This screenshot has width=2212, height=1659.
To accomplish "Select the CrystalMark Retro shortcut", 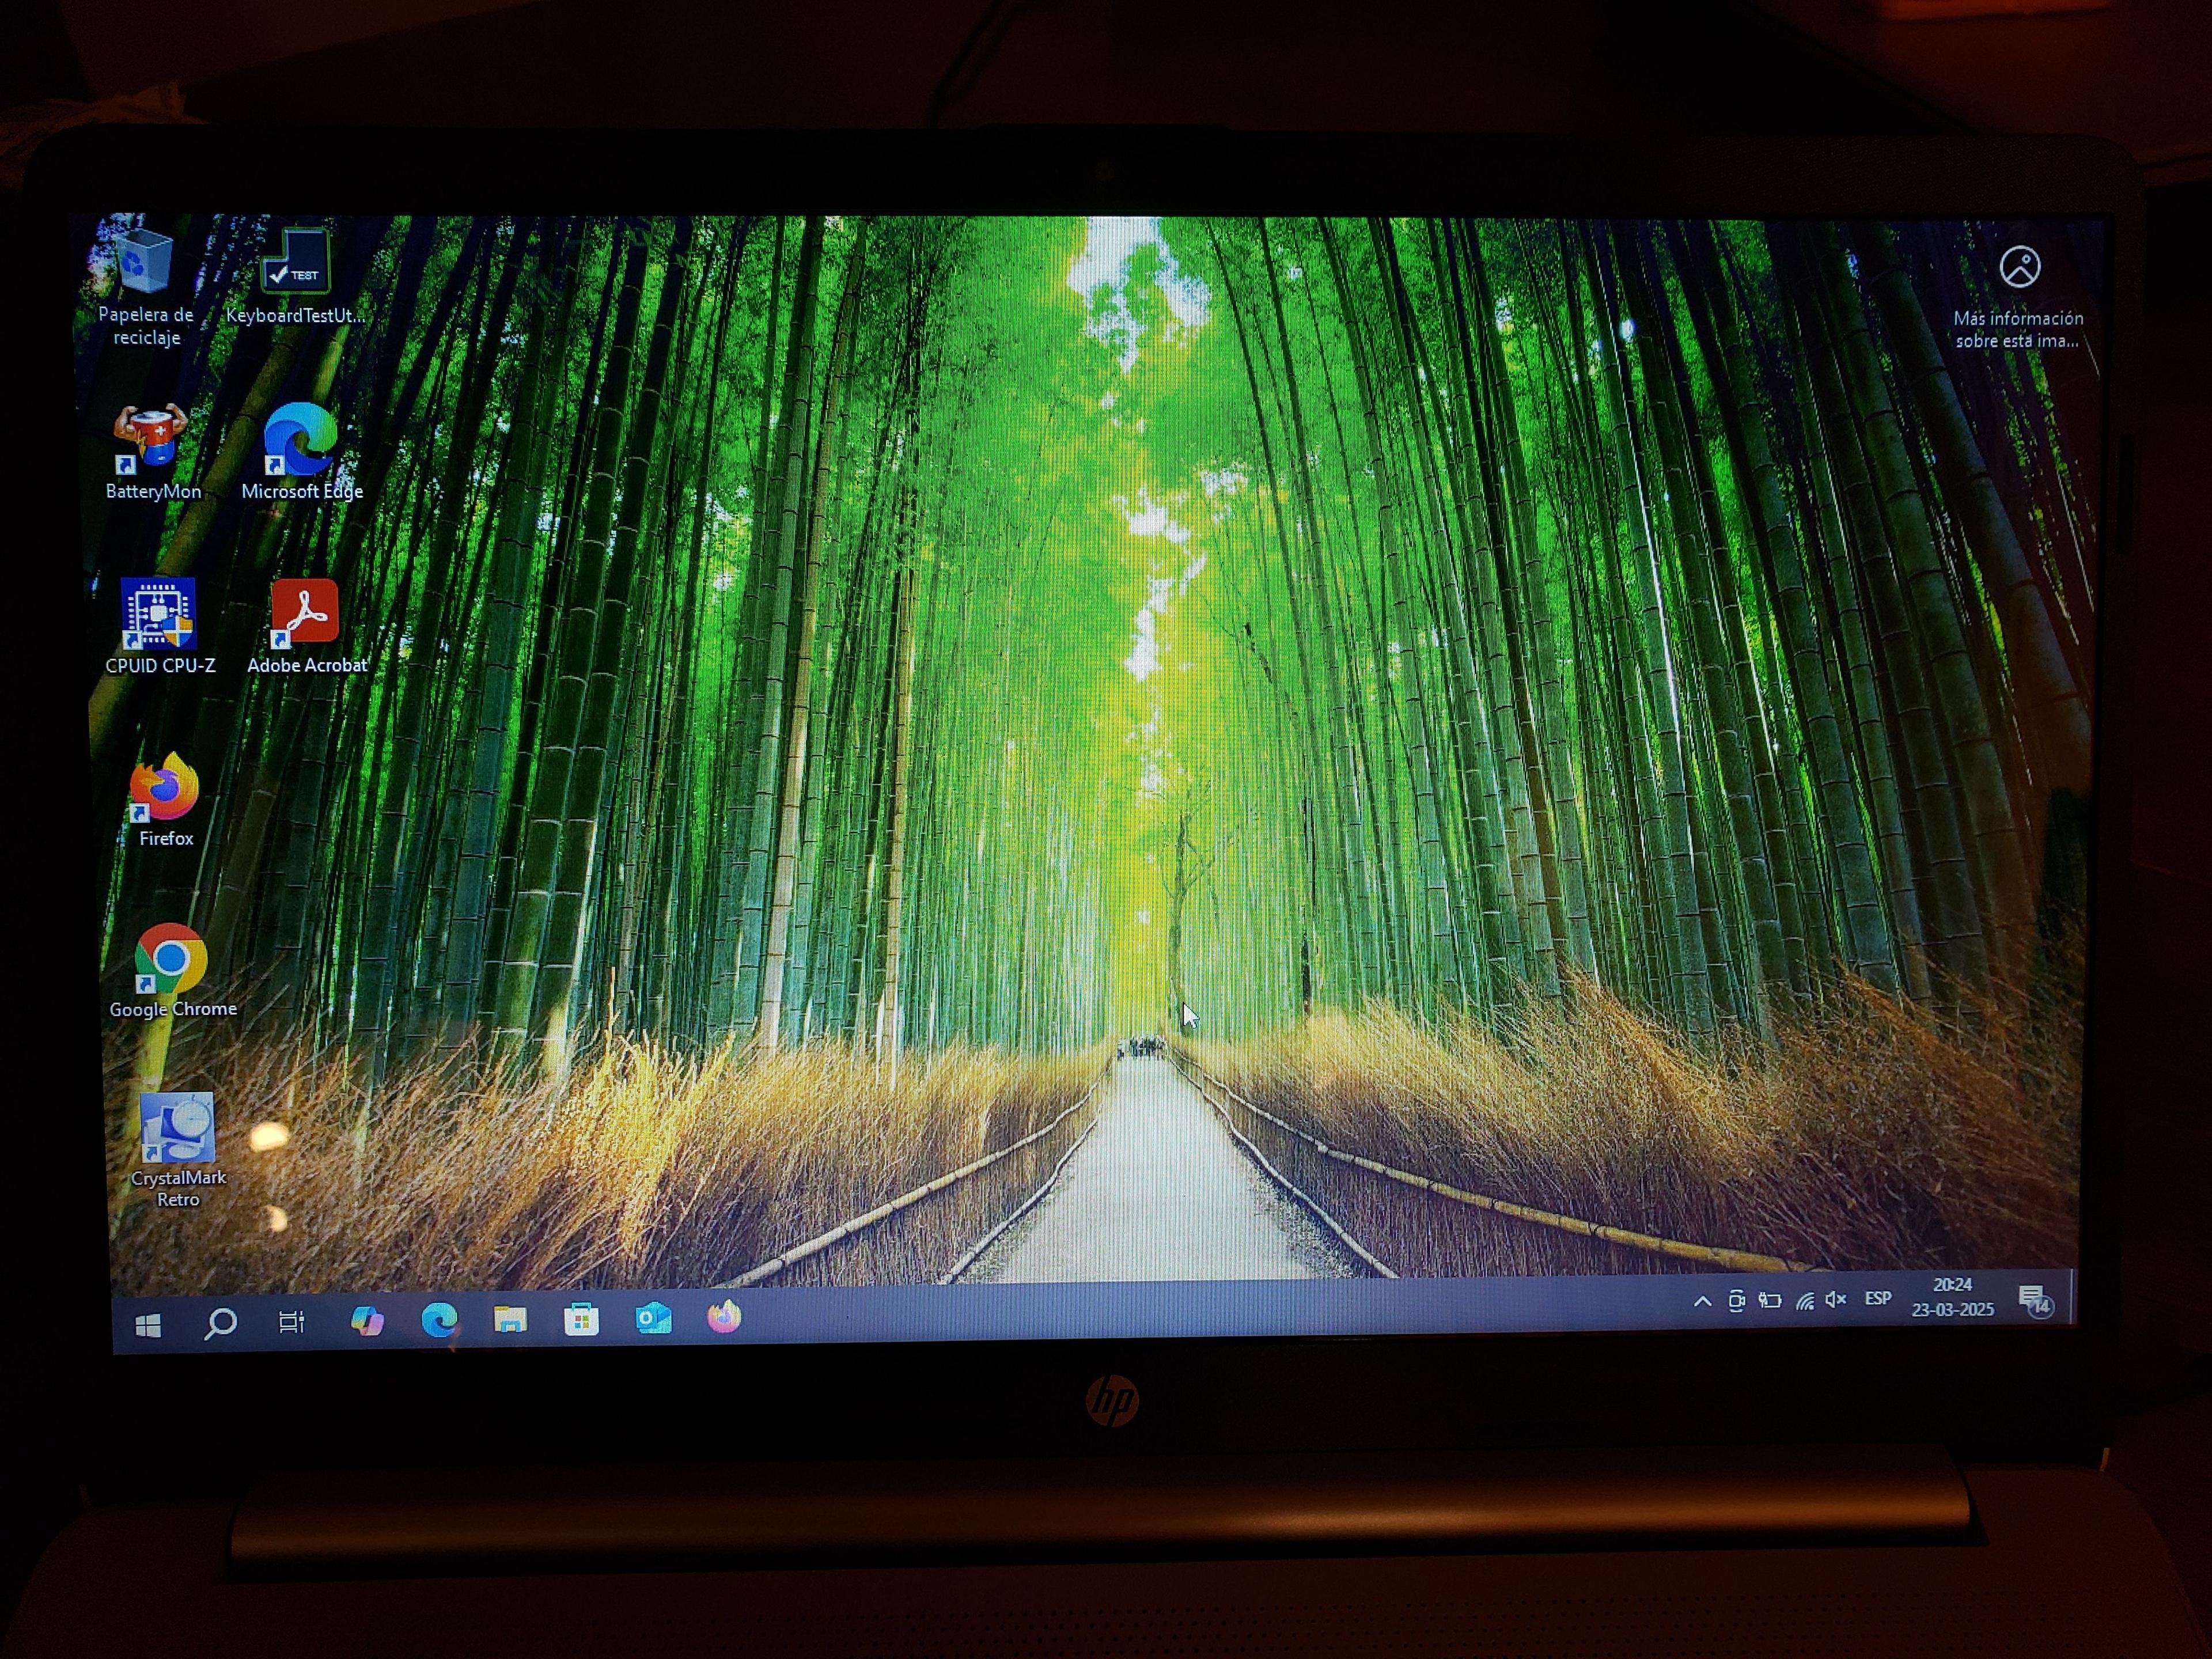I will 177,1129.
